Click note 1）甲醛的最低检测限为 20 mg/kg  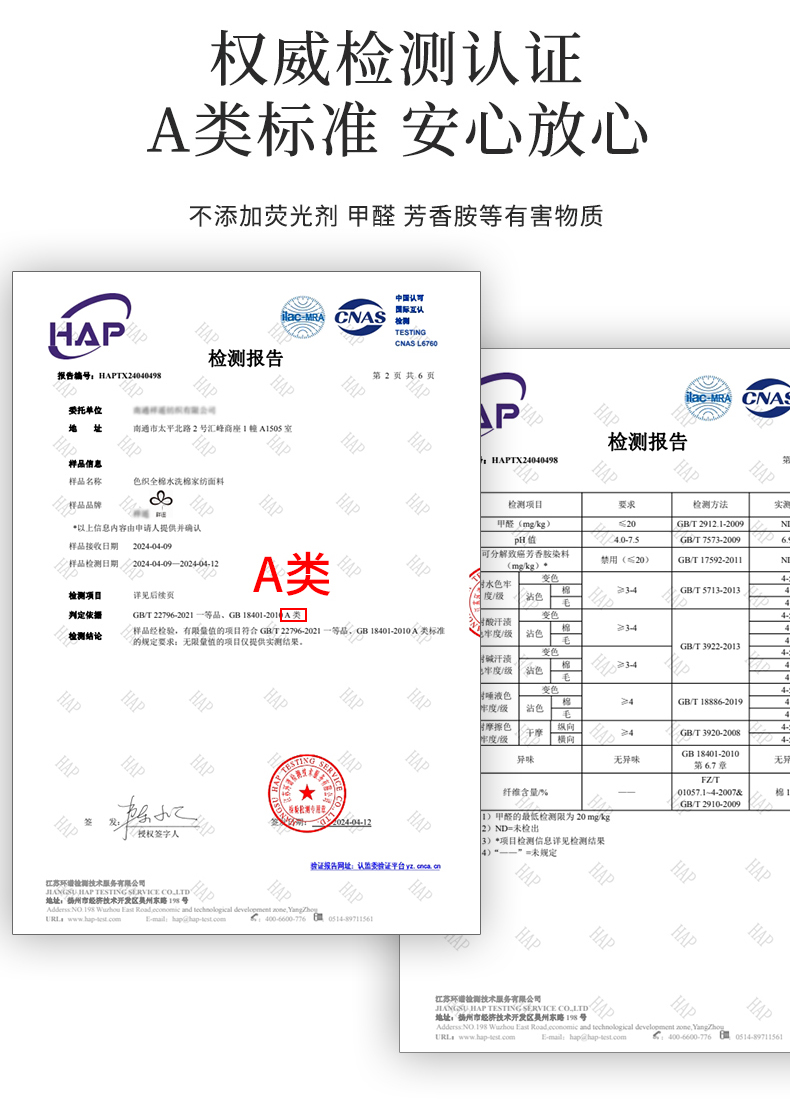[x=545, y=817]
